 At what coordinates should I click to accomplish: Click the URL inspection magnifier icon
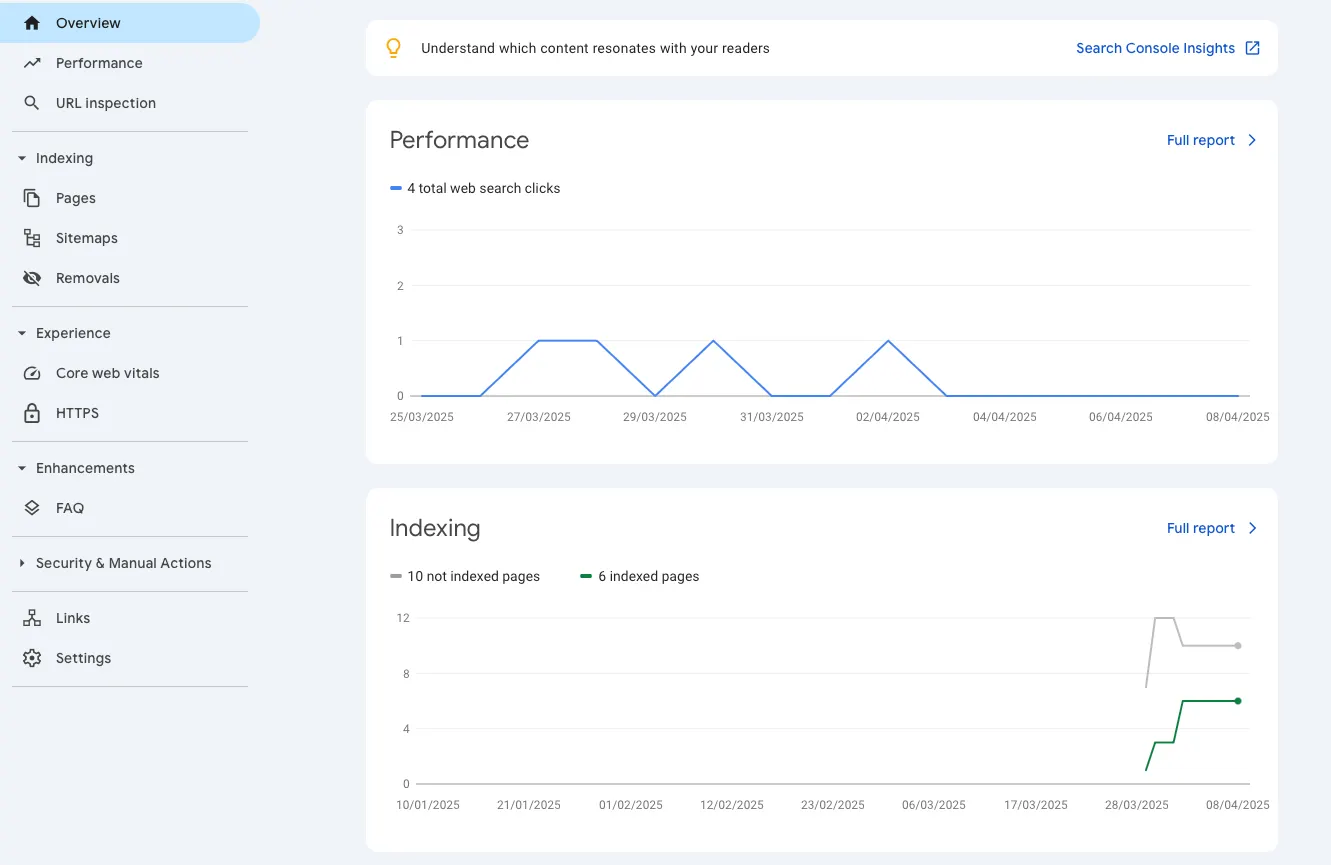click(29, 102)
